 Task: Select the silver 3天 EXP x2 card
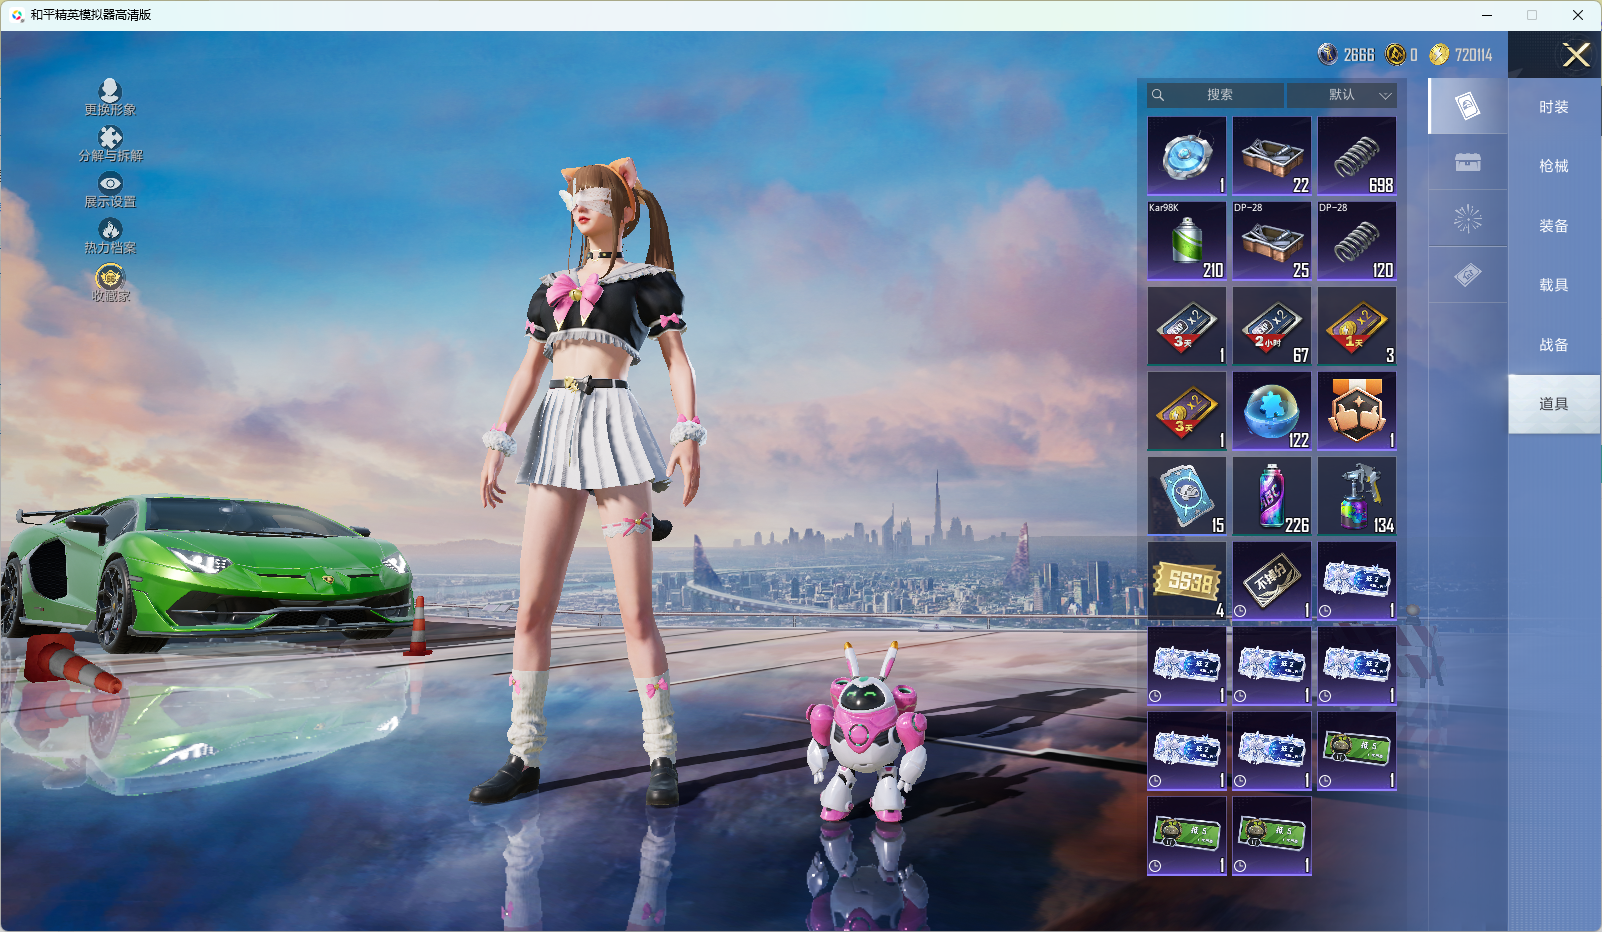pos(1187,326)
